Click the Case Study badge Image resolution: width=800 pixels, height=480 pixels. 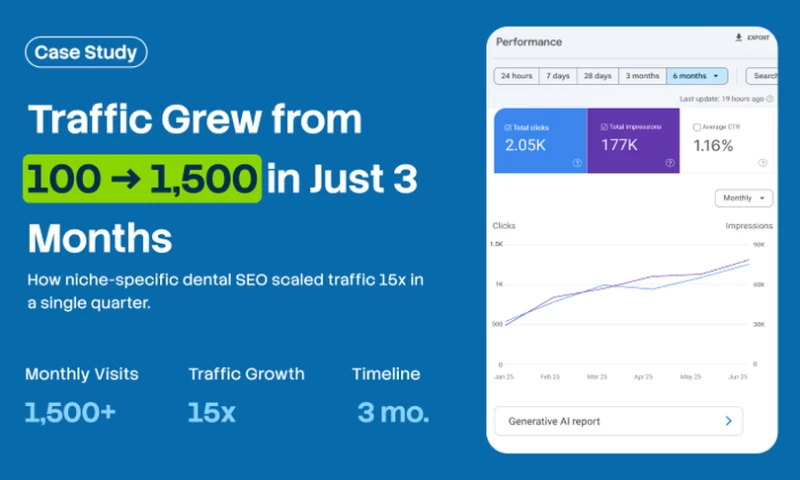tap(86, 52)
